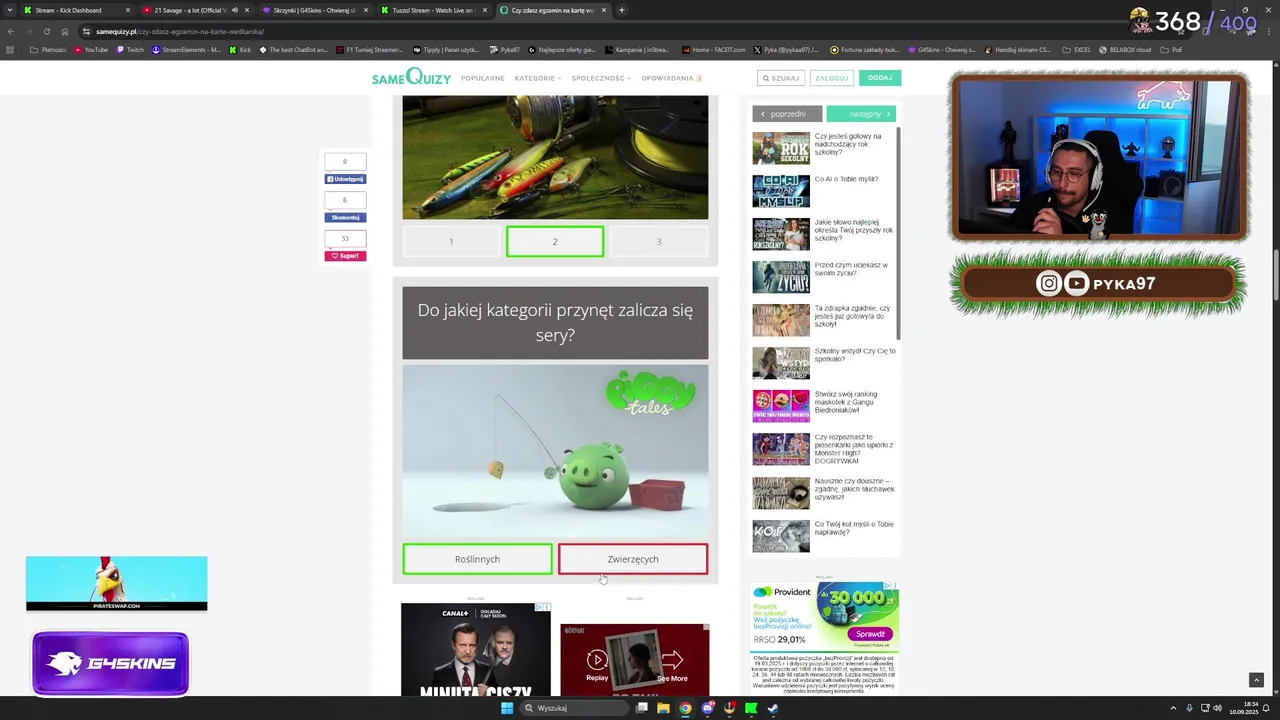
Task: Open Google Chrome from the taskbar
Action: (685, 708)
